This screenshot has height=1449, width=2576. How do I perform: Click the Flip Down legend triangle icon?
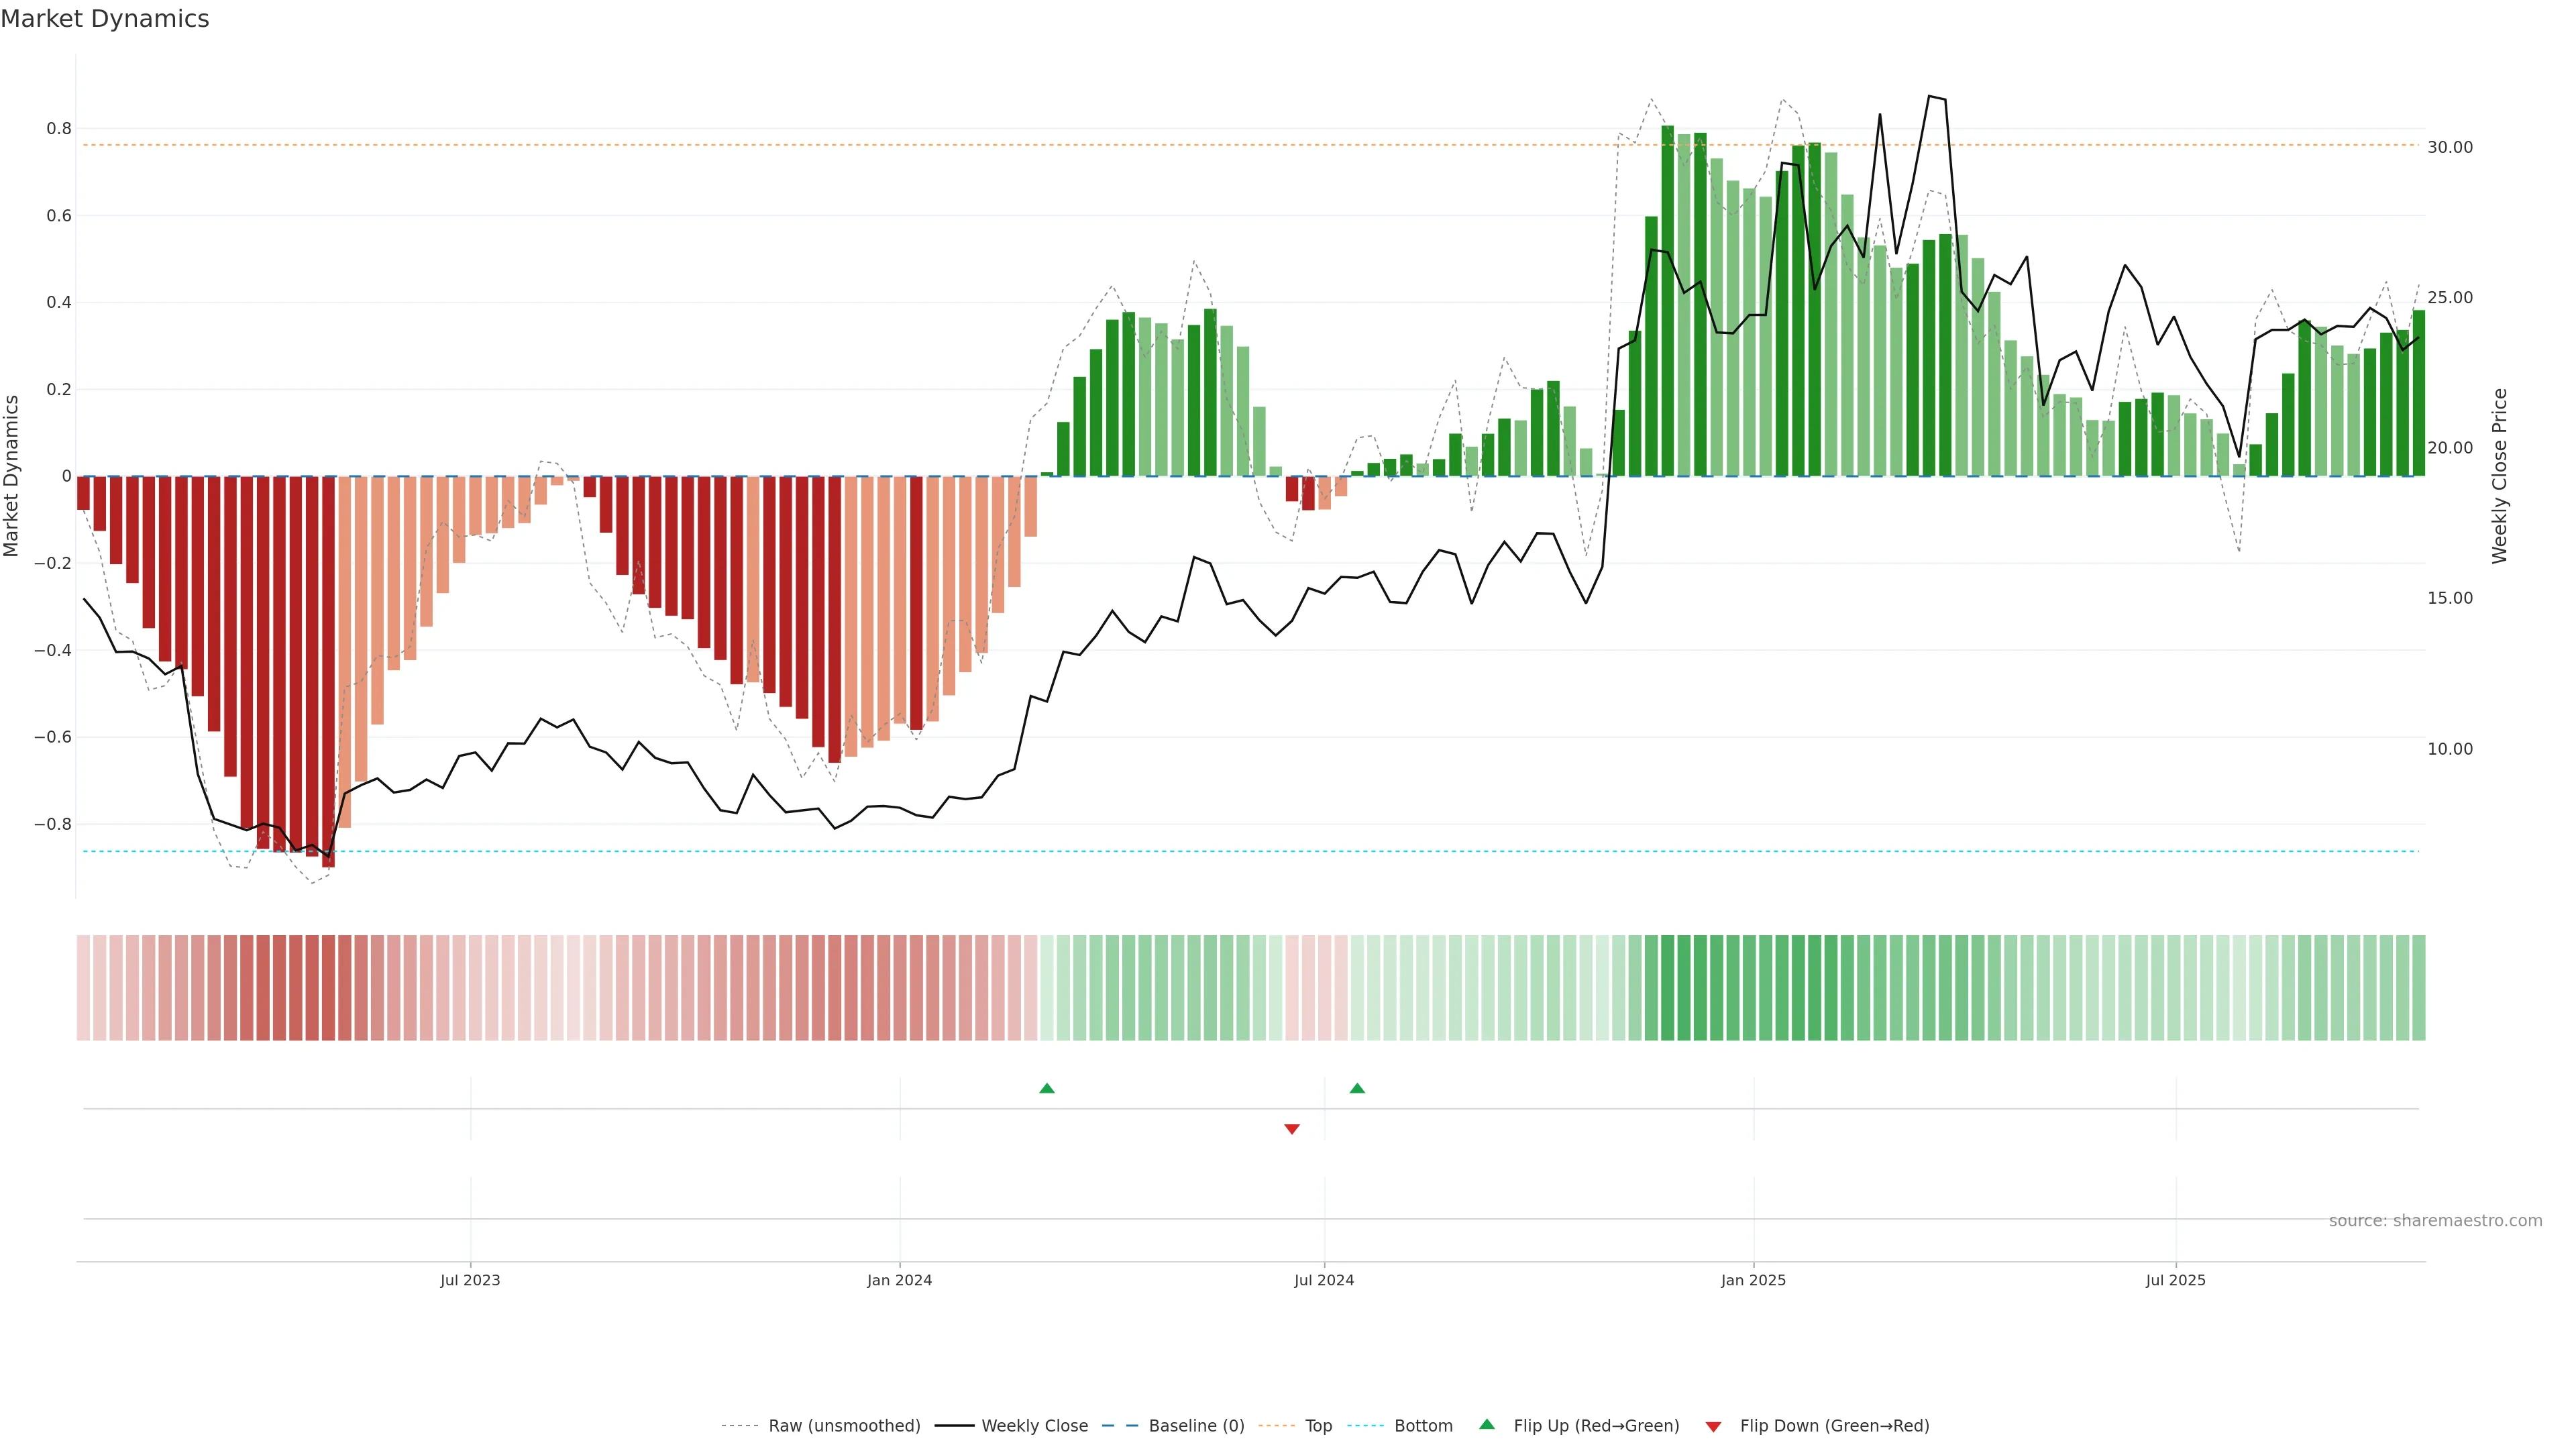click(1713, 1427)
